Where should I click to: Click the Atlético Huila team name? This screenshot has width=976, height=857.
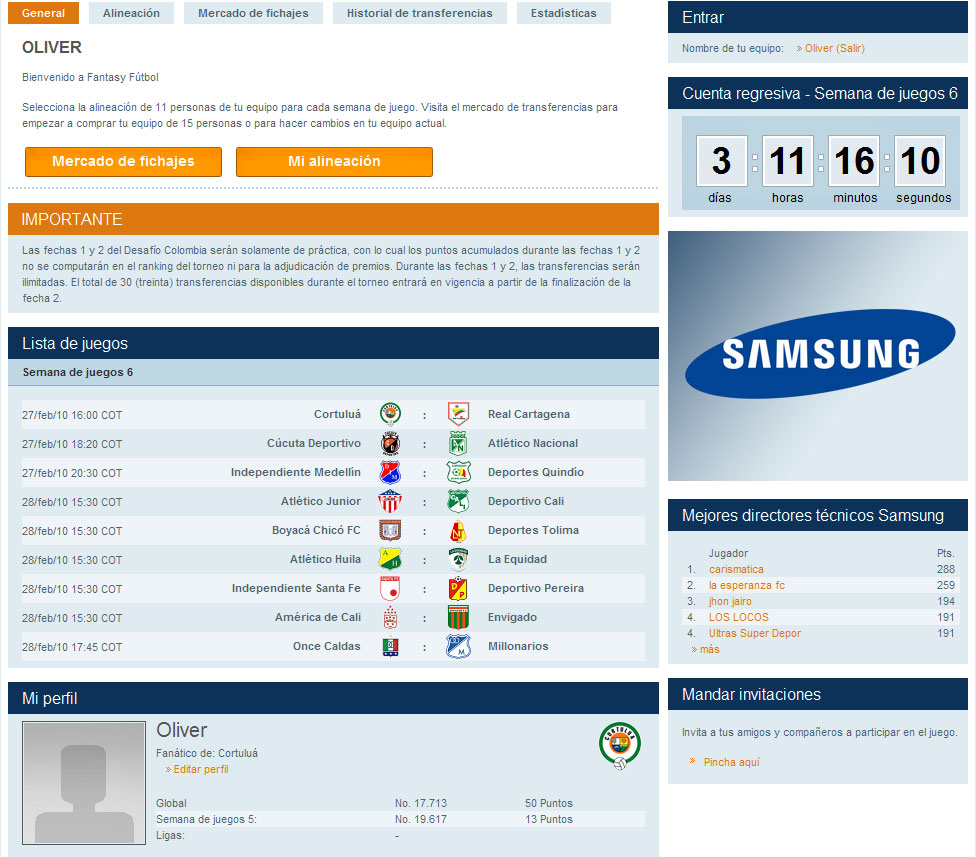(x=325, y=559)
